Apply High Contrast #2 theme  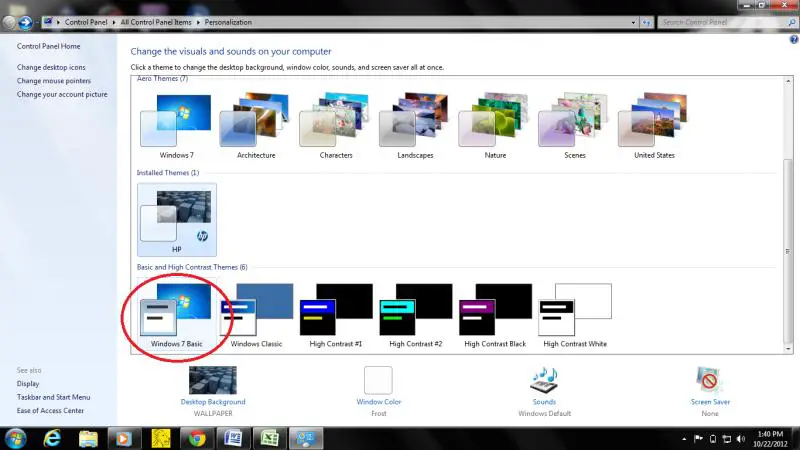click(x=415, y=315)
